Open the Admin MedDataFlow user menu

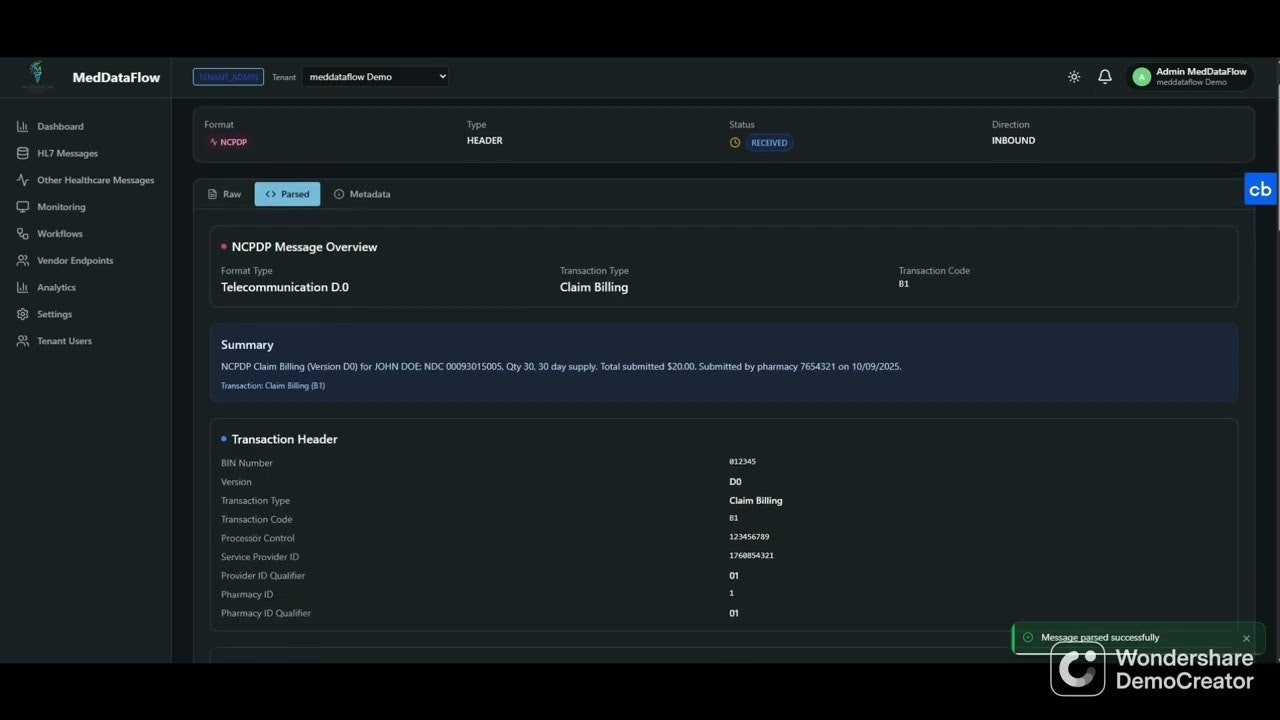coord(1190,77)
